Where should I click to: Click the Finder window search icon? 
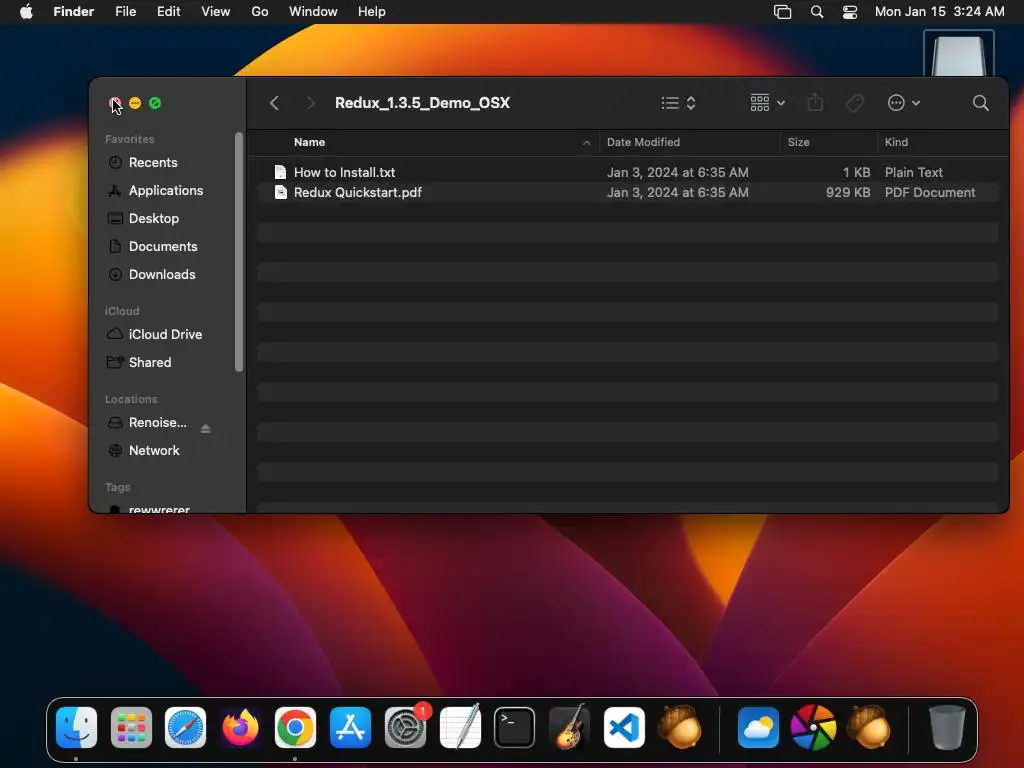point(980,103)
